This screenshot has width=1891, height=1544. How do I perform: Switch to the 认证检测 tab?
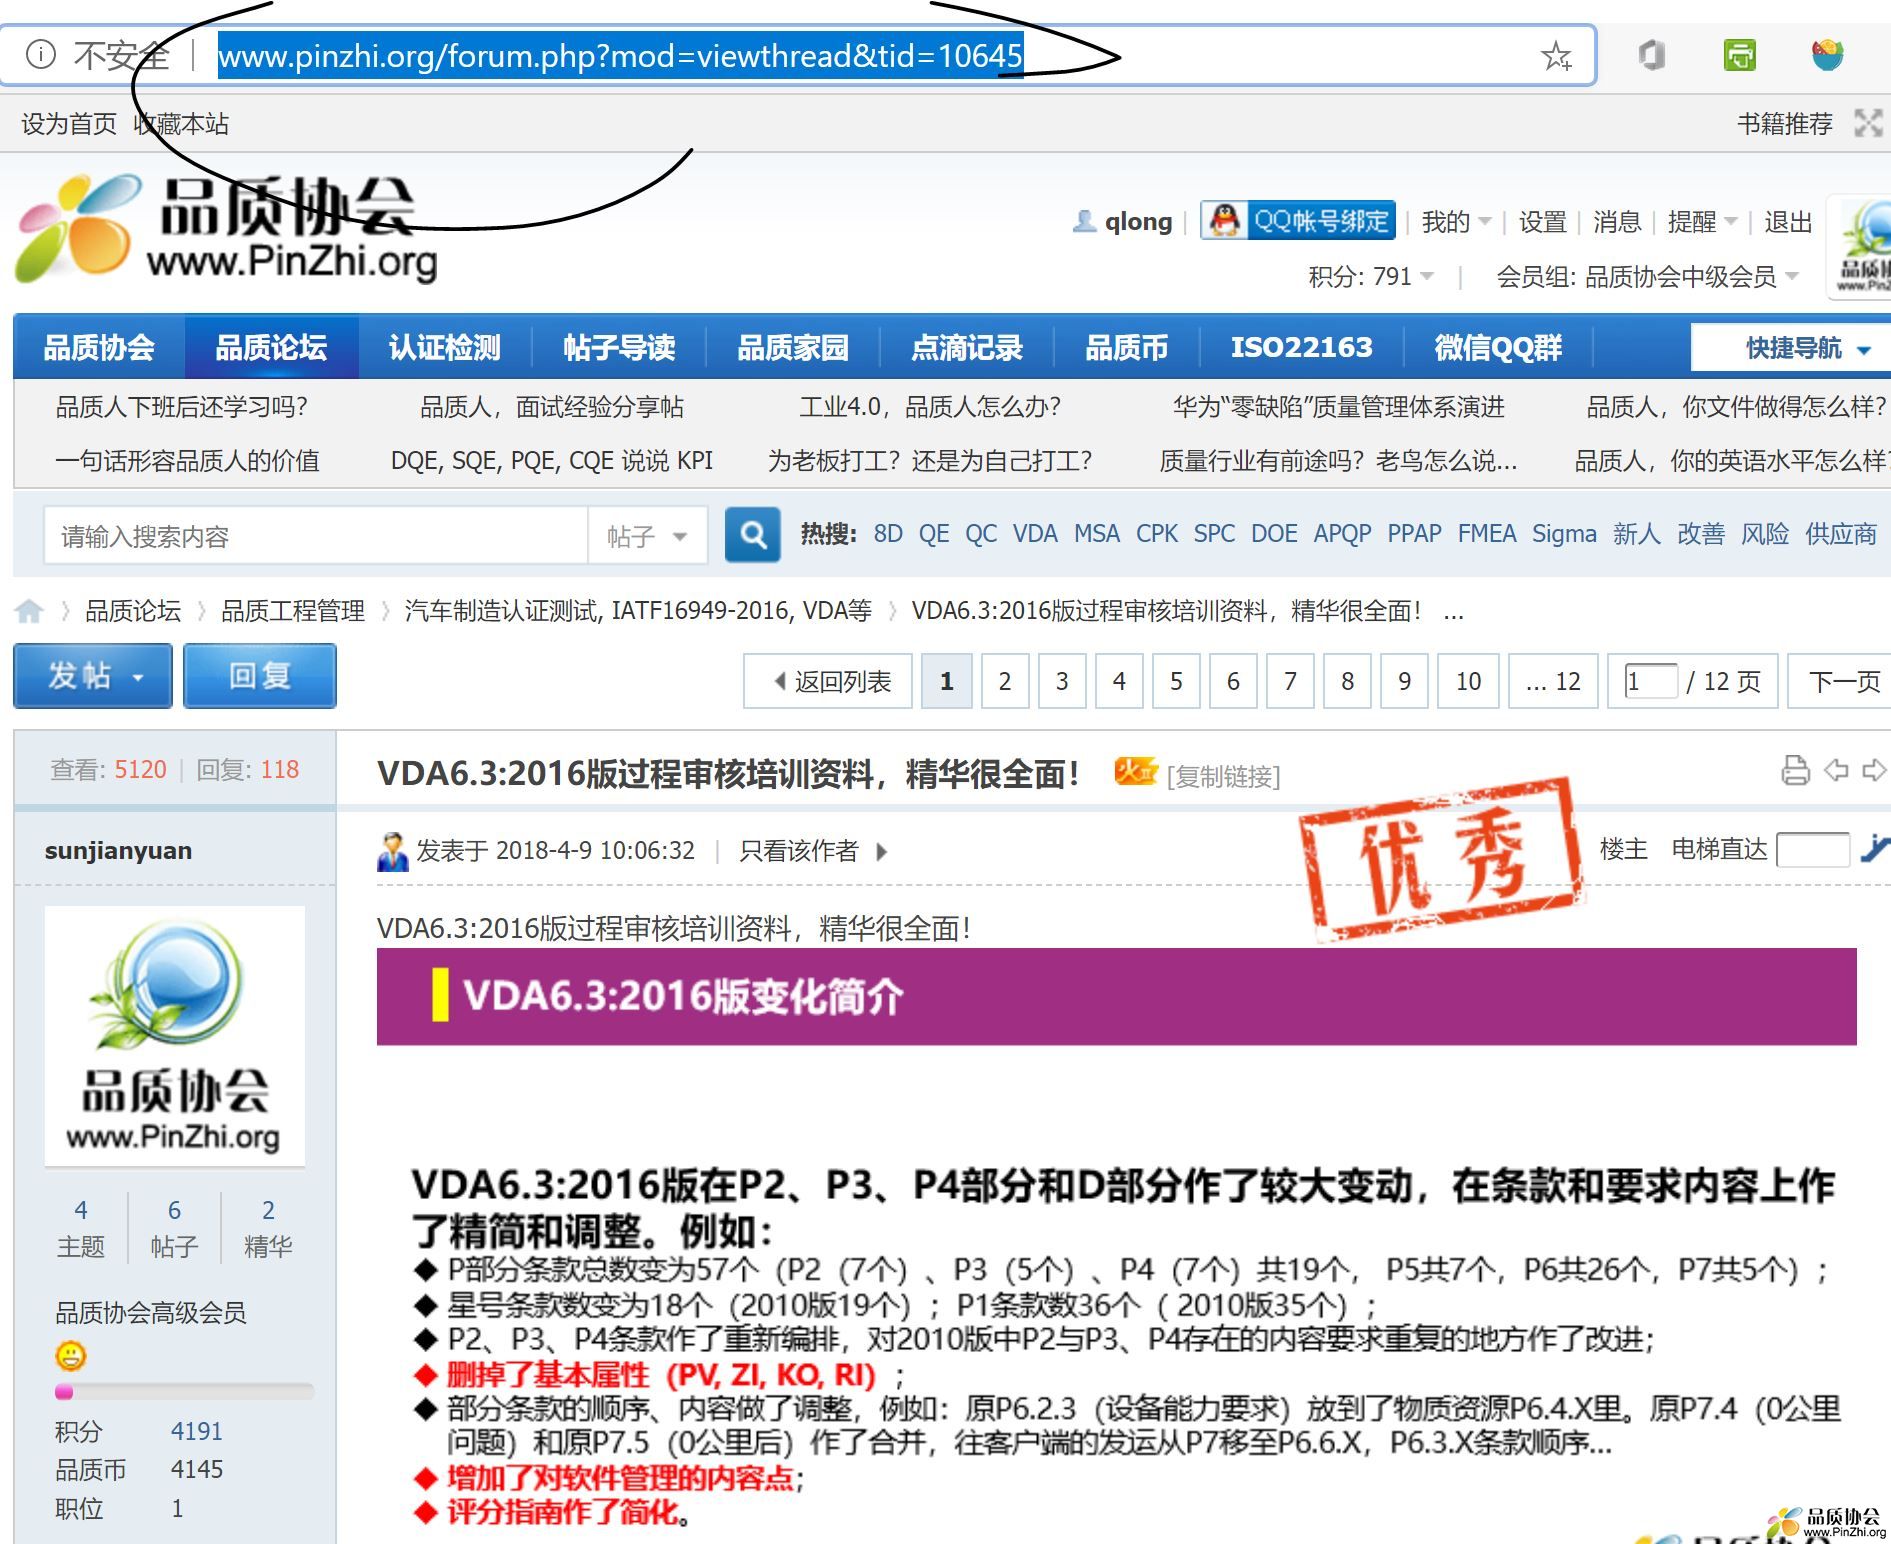[x=445, y=348]
